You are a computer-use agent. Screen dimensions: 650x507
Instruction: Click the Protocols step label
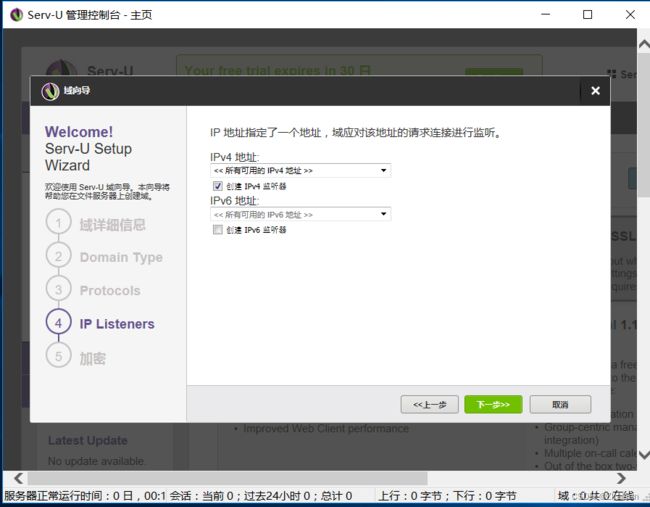click(x=110, y=291)
